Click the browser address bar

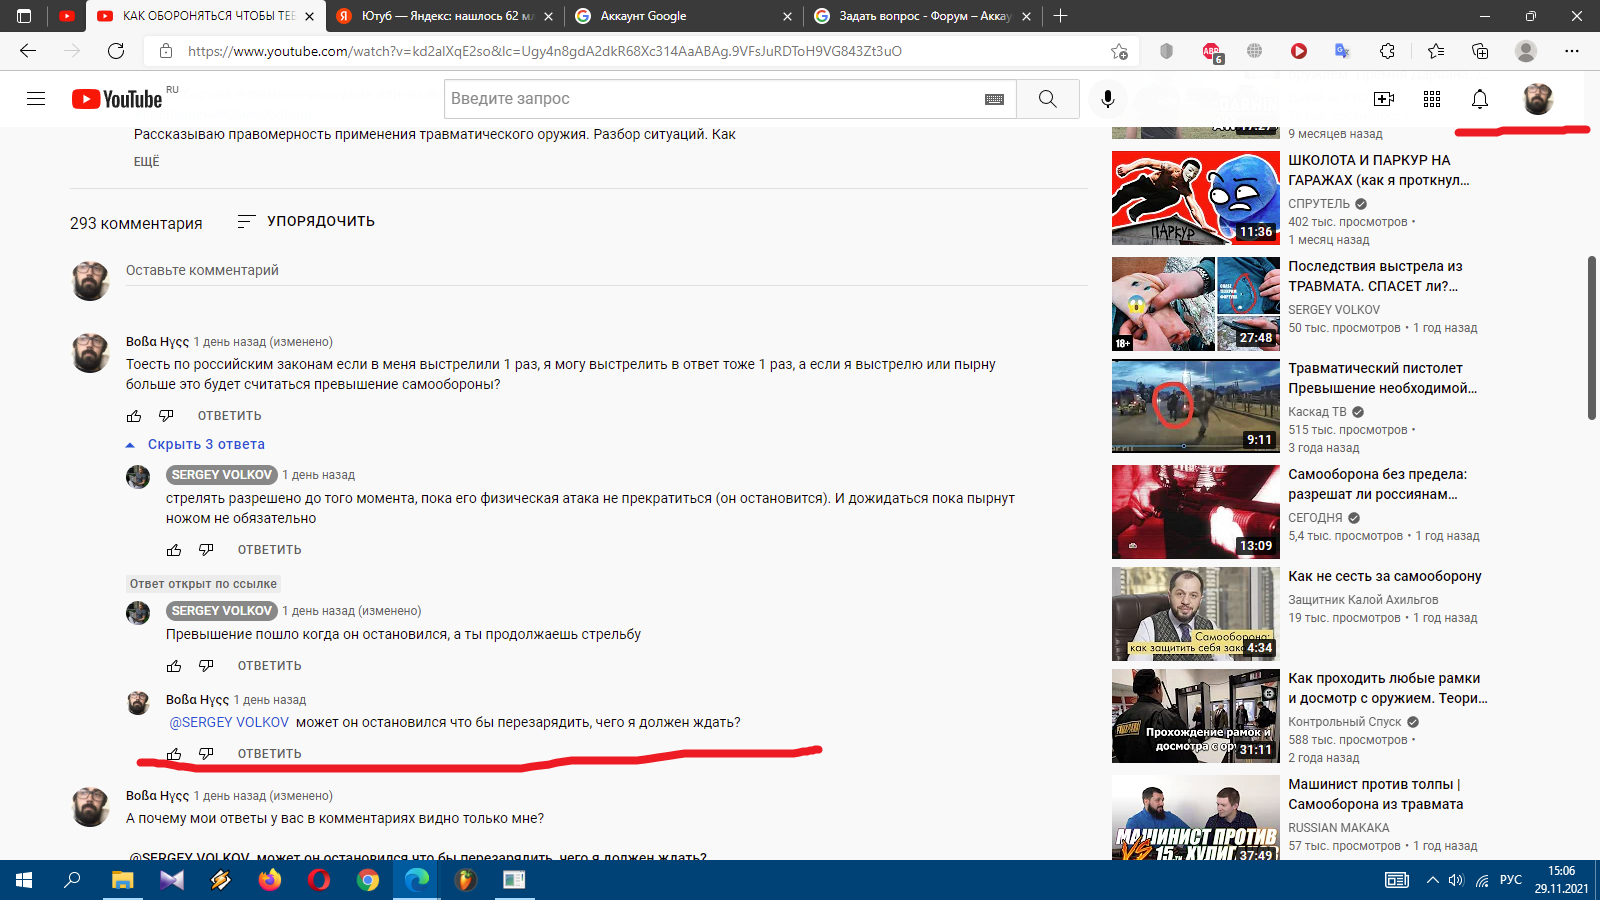(640, 51)
